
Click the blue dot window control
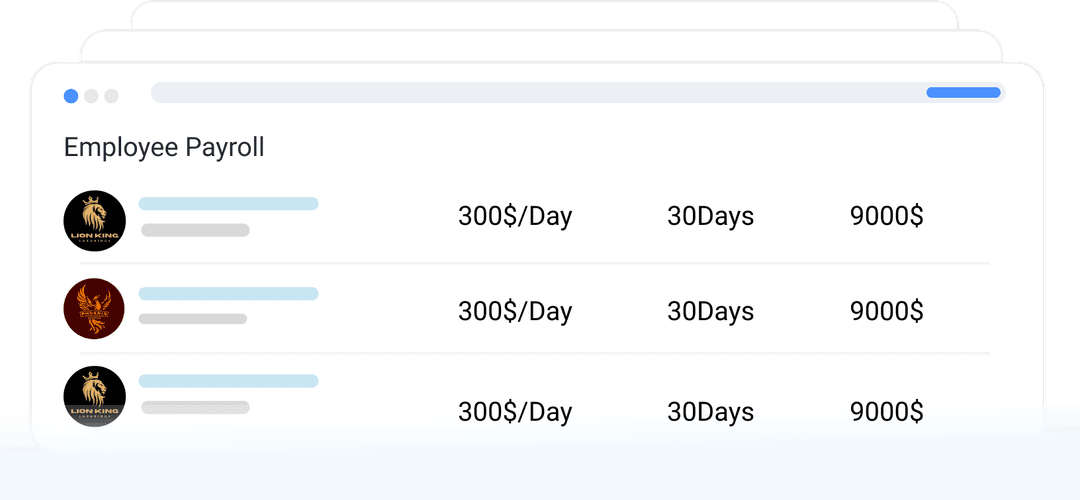click(x=71, y=96)
